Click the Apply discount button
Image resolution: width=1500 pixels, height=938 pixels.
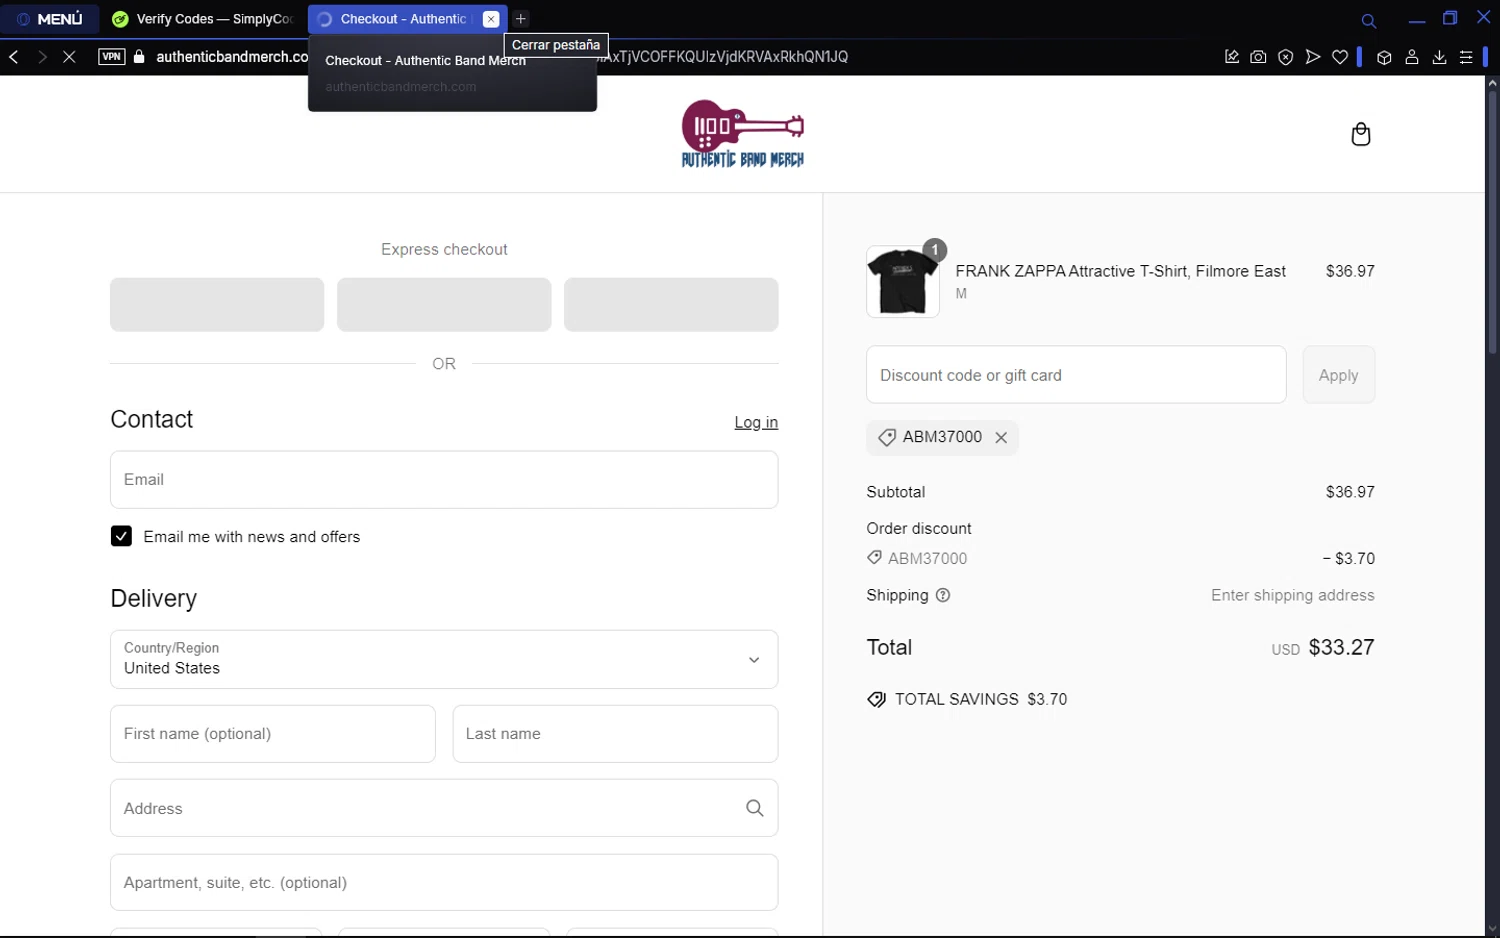coord(1338,375)
